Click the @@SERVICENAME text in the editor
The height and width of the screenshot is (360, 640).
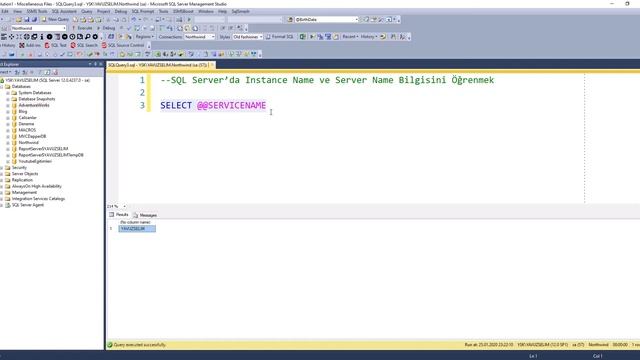pos(231,106)
